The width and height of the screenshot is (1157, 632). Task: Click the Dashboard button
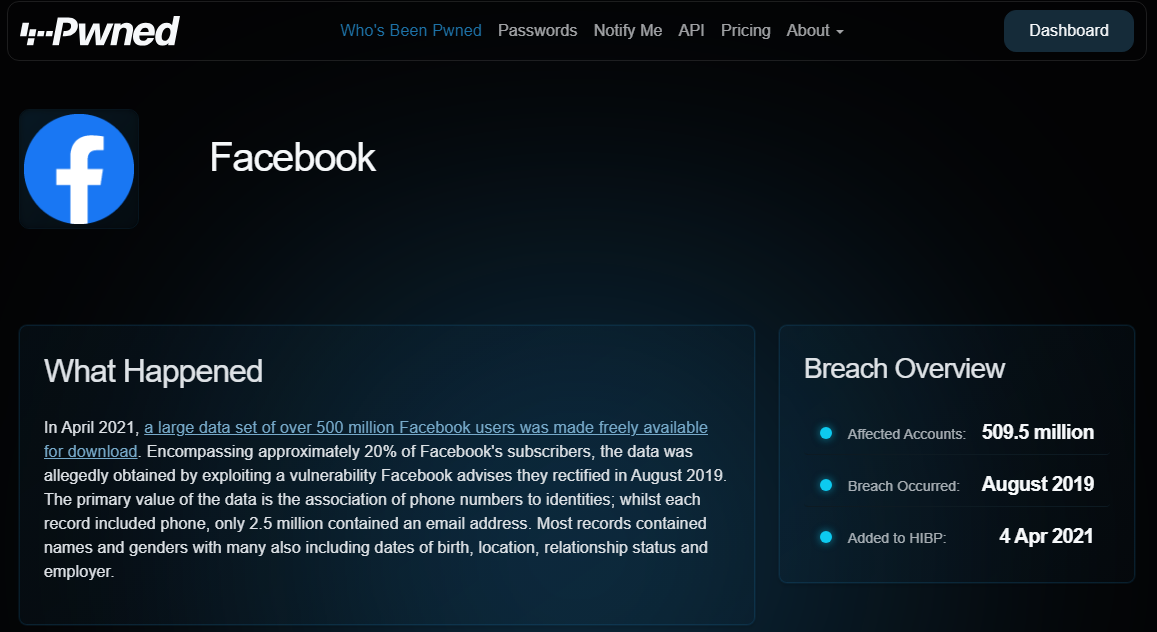click(1068, 31)
